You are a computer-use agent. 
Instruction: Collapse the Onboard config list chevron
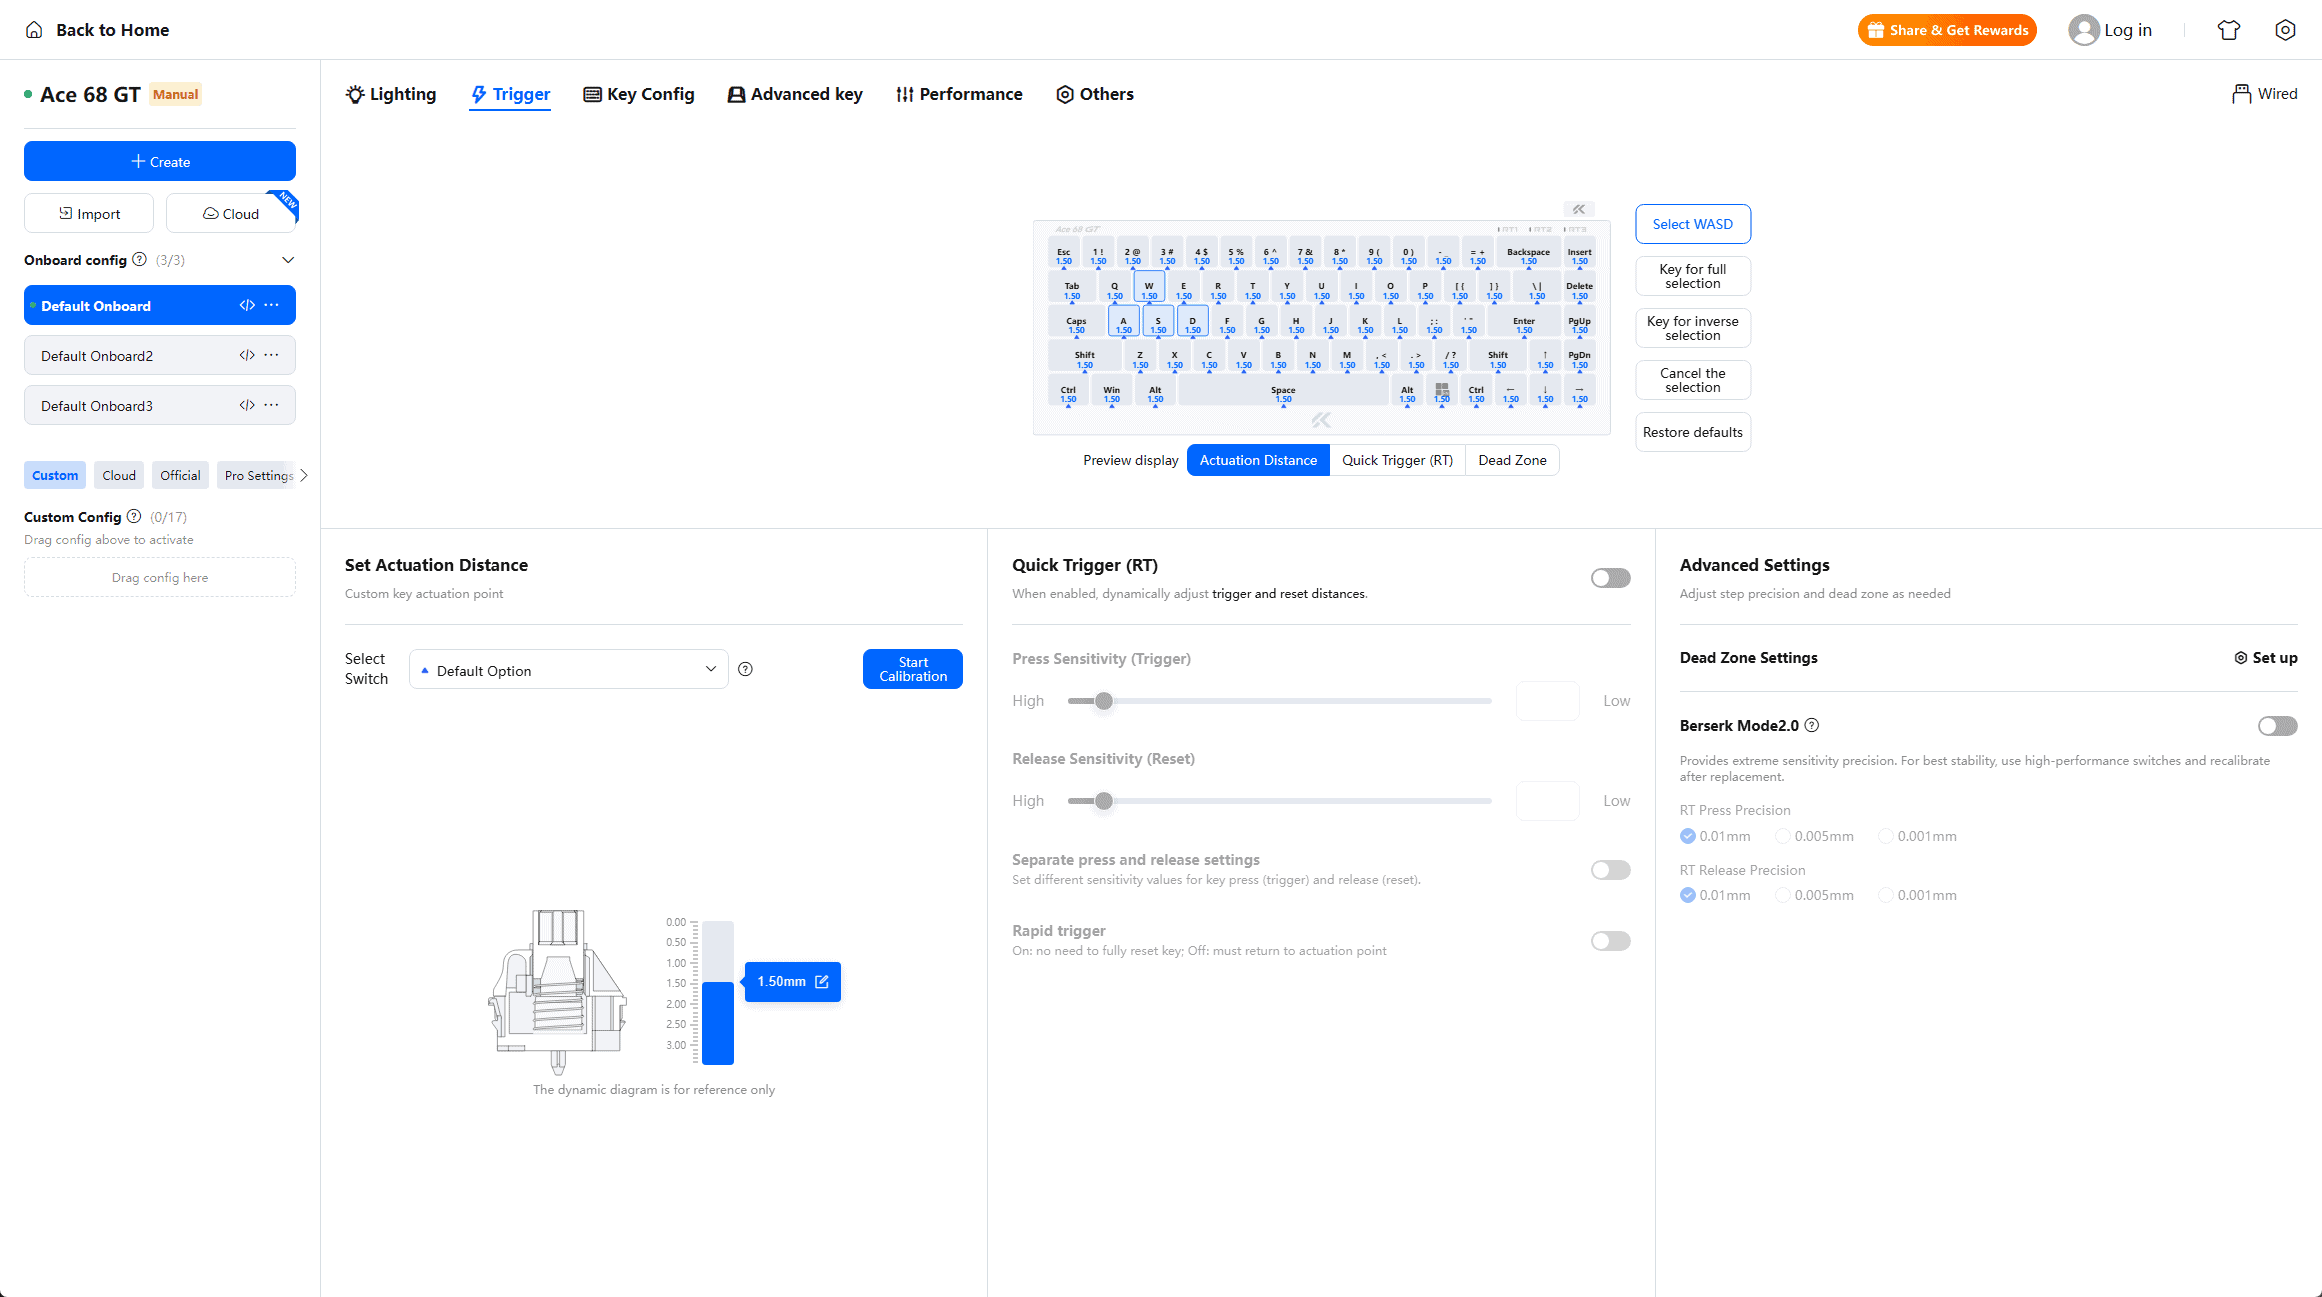pos(288,260)
